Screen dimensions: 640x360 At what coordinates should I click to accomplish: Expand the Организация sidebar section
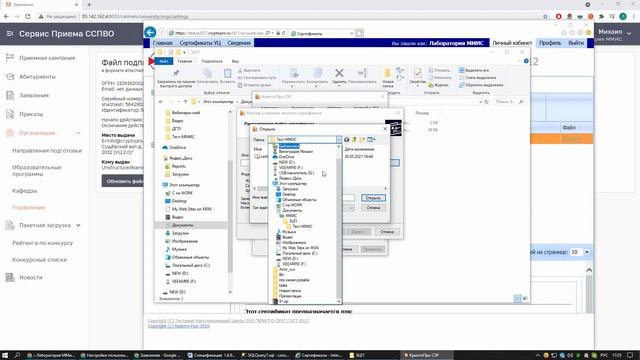click(x=78, y=133)
